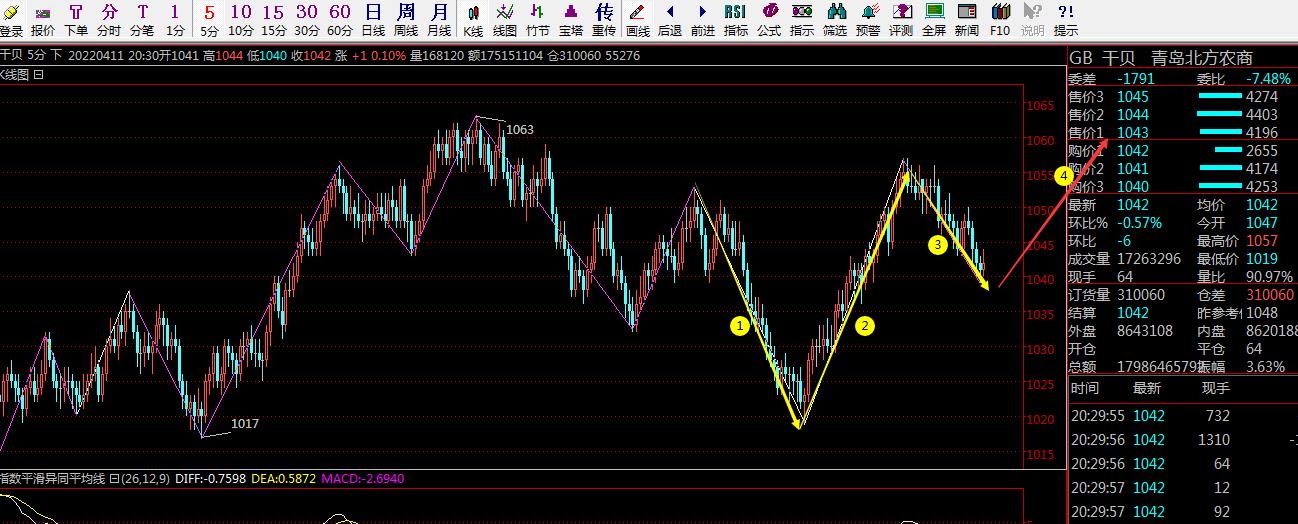
Task: Select the K线 candlestick chart icon
Action: pyautogui.click(x=473, y=19)
